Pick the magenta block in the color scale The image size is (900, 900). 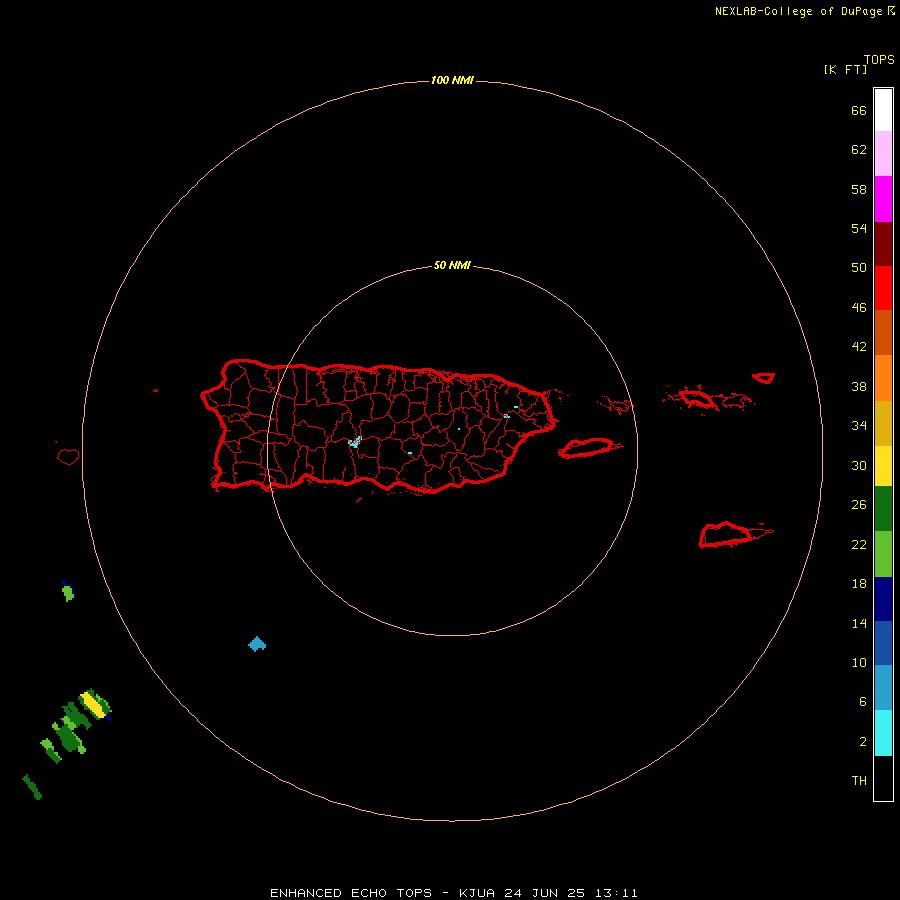(x=883, y=199)
